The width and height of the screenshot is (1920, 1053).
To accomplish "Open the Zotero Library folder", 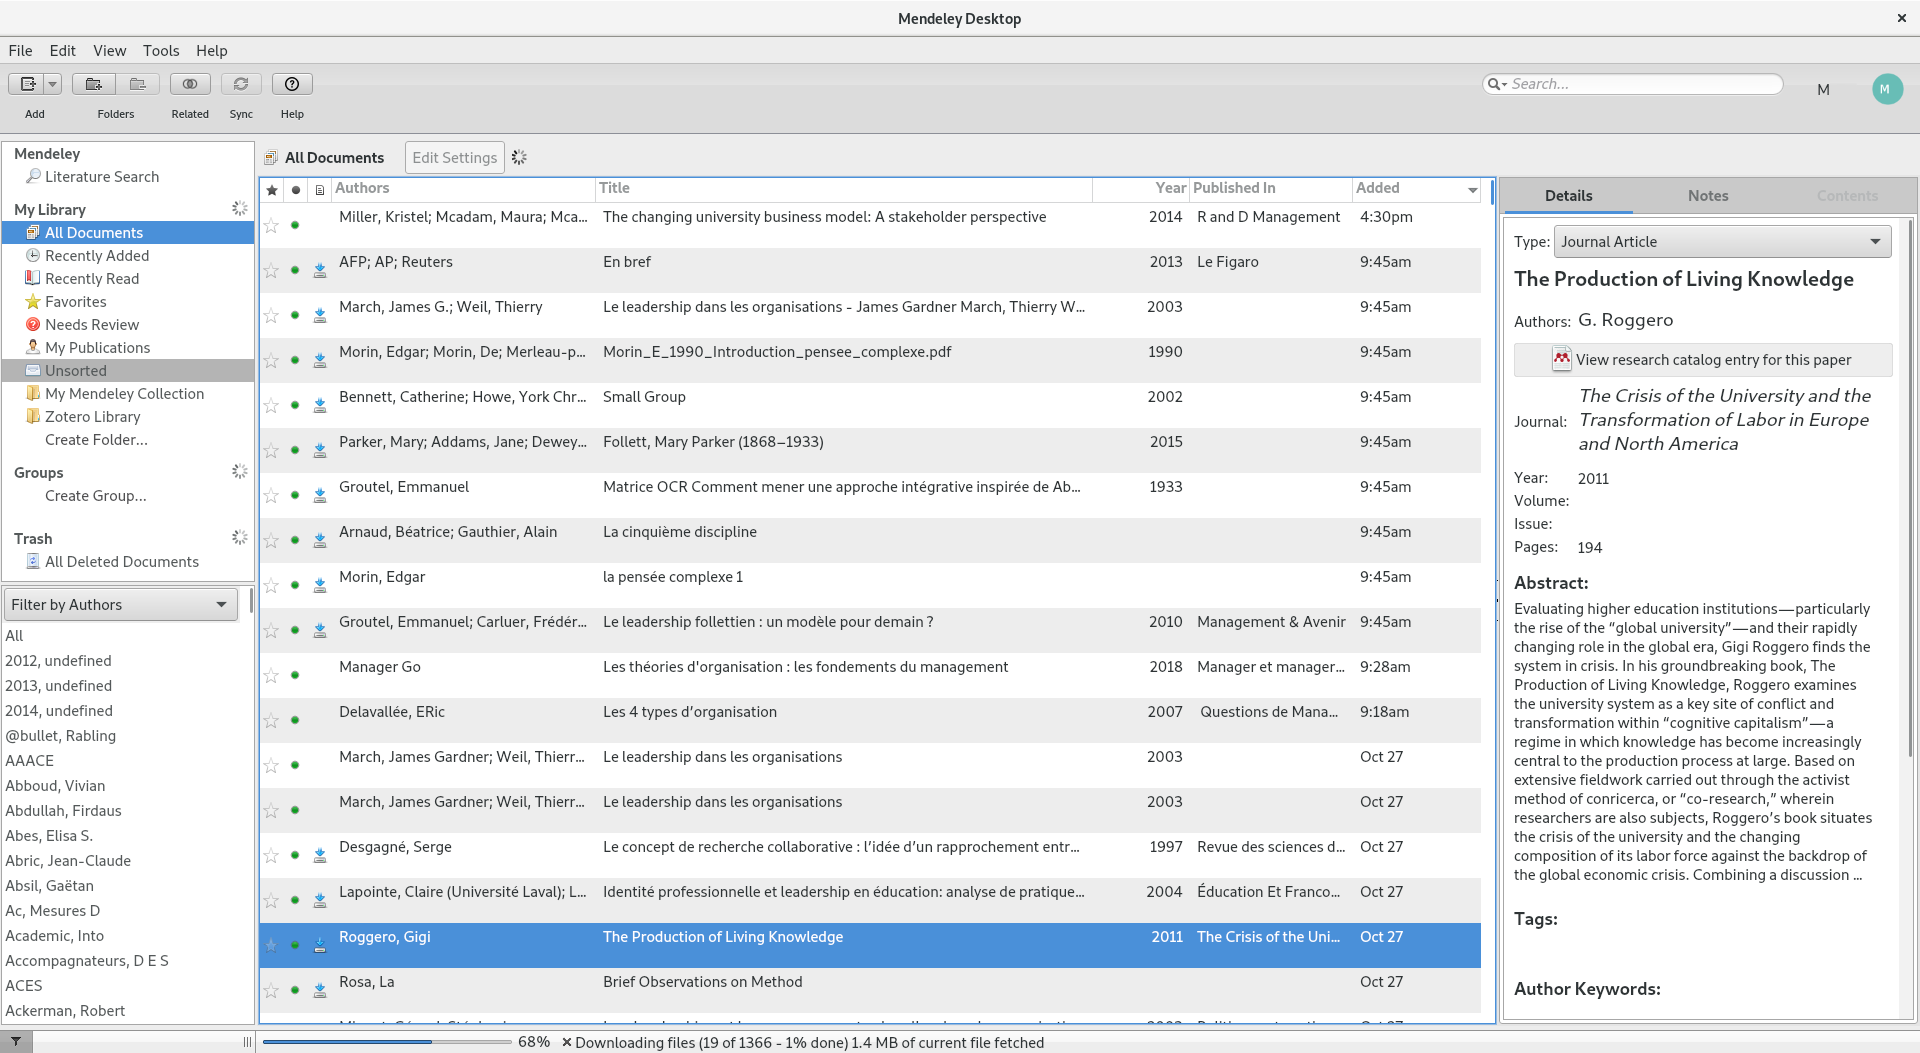I will pos(92,417).
